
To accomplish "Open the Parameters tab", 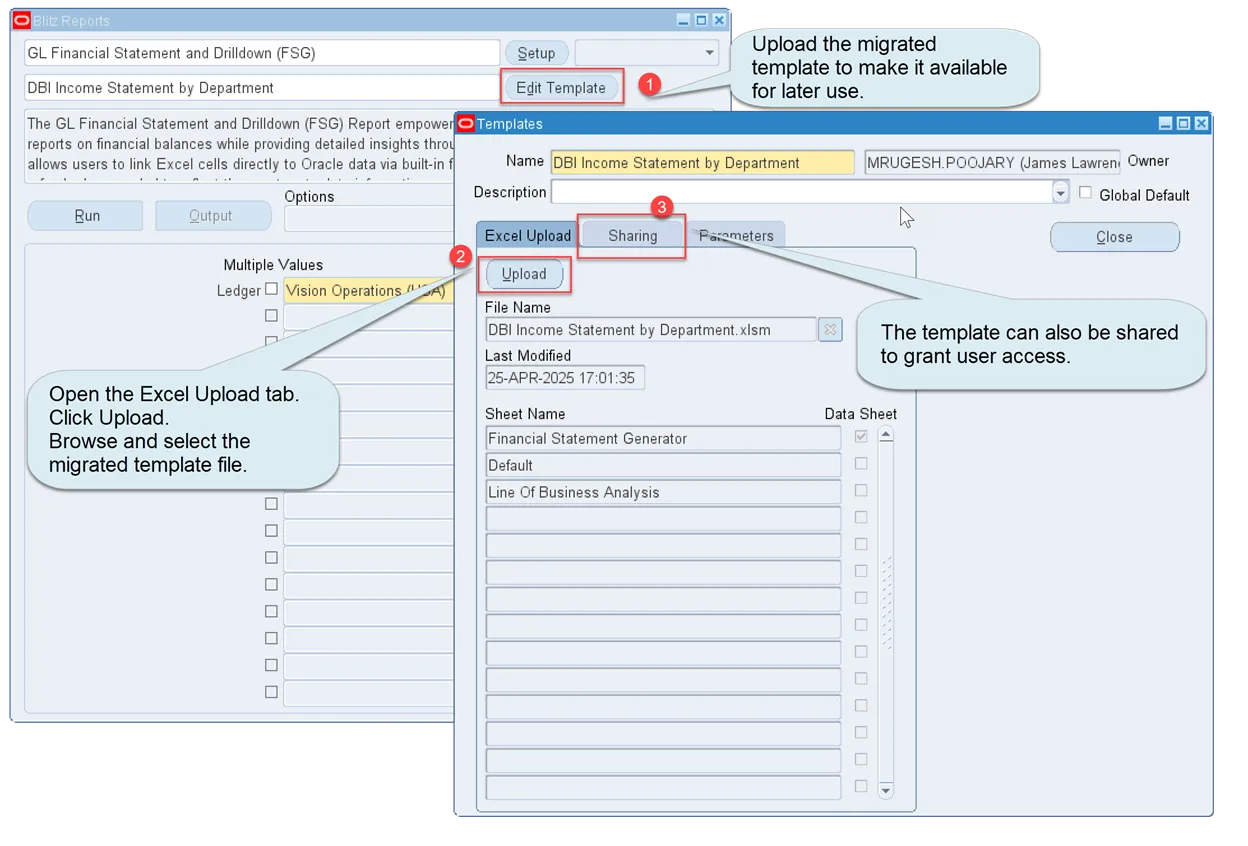I will [x=736, y=236].
